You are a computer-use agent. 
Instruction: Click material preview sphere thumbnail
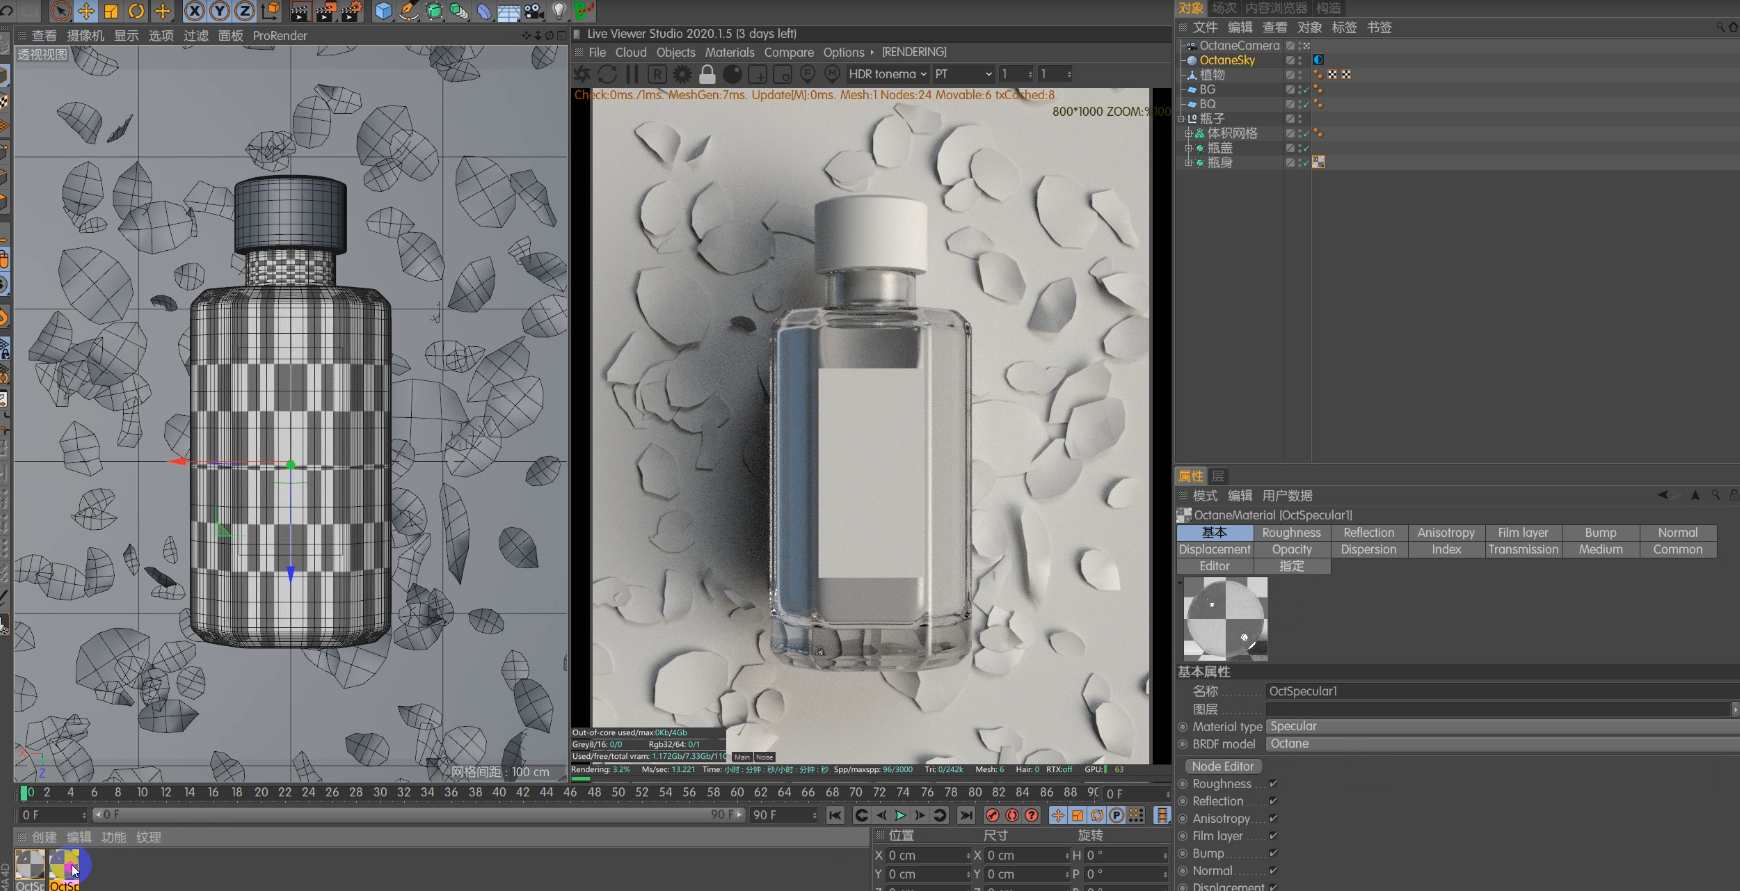pyautogui.click(x=1226, y=619)
